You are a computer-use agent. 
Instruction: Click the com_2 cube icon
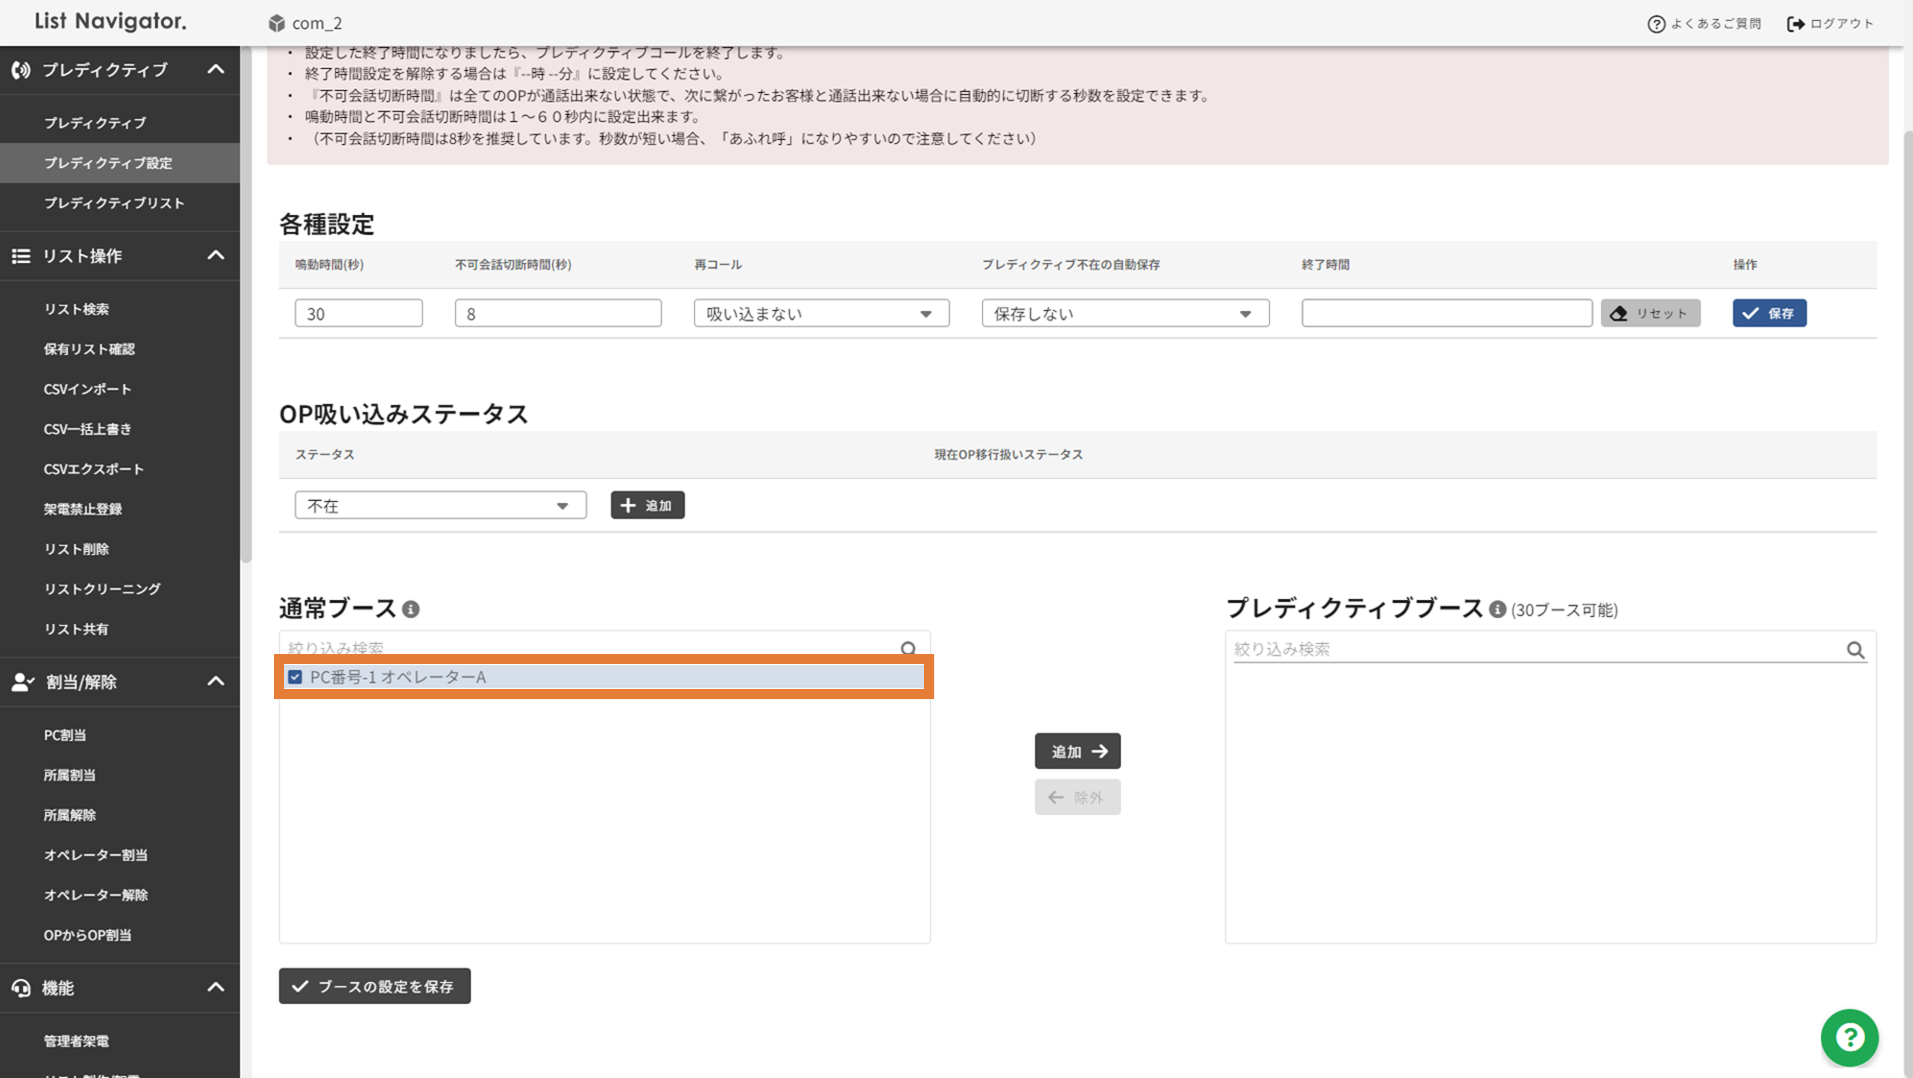(x=277, y=23)
